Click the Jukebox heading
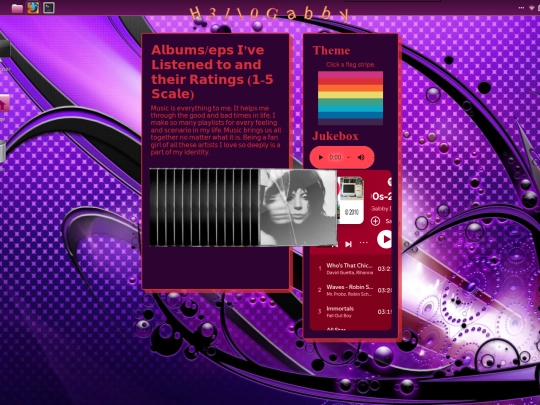Screen dimensions: 540x405 335,136
